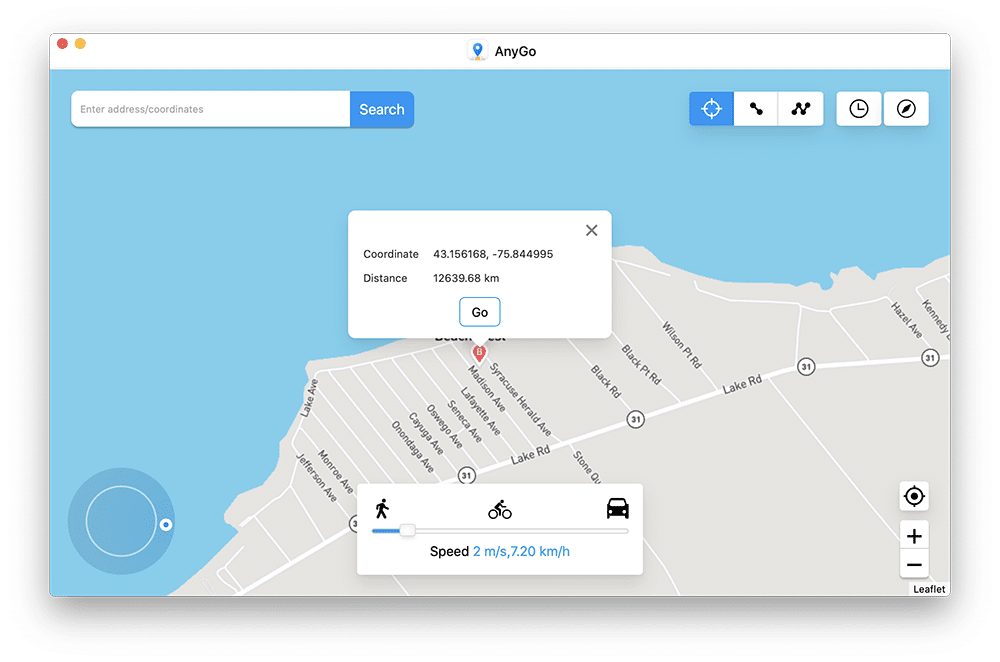
Task: Click the AnyGo app icon in title bar
Action: 477,50
